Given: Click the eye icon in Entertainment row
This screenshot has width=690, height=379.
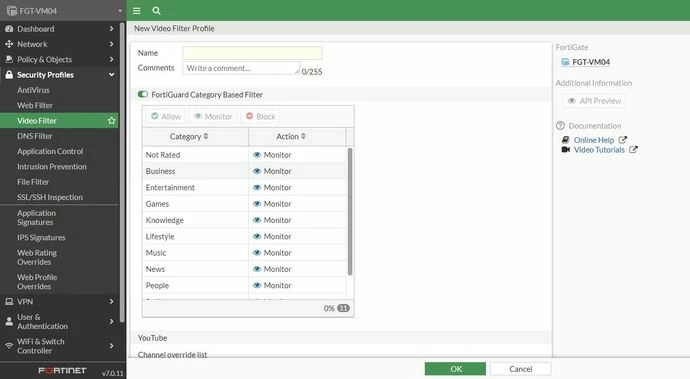Looking at the screenshot, I should tap(257, 188).
